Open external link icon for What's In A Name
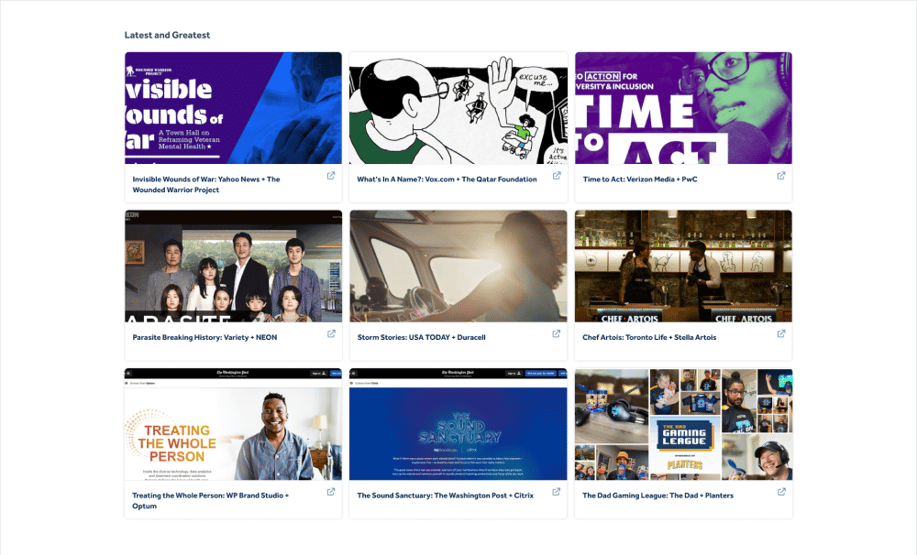The image size is (917, 555). [556, 176]
